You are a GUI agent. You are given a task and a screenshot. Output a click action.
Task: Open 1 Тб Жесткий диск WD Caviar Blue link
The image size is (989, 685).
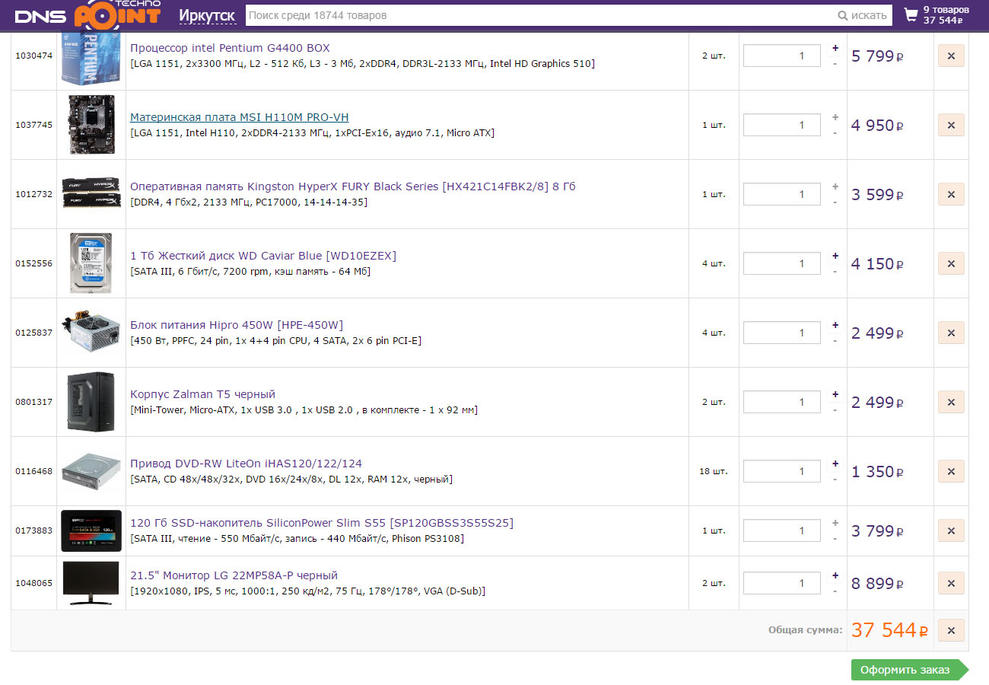click(263, 256)
